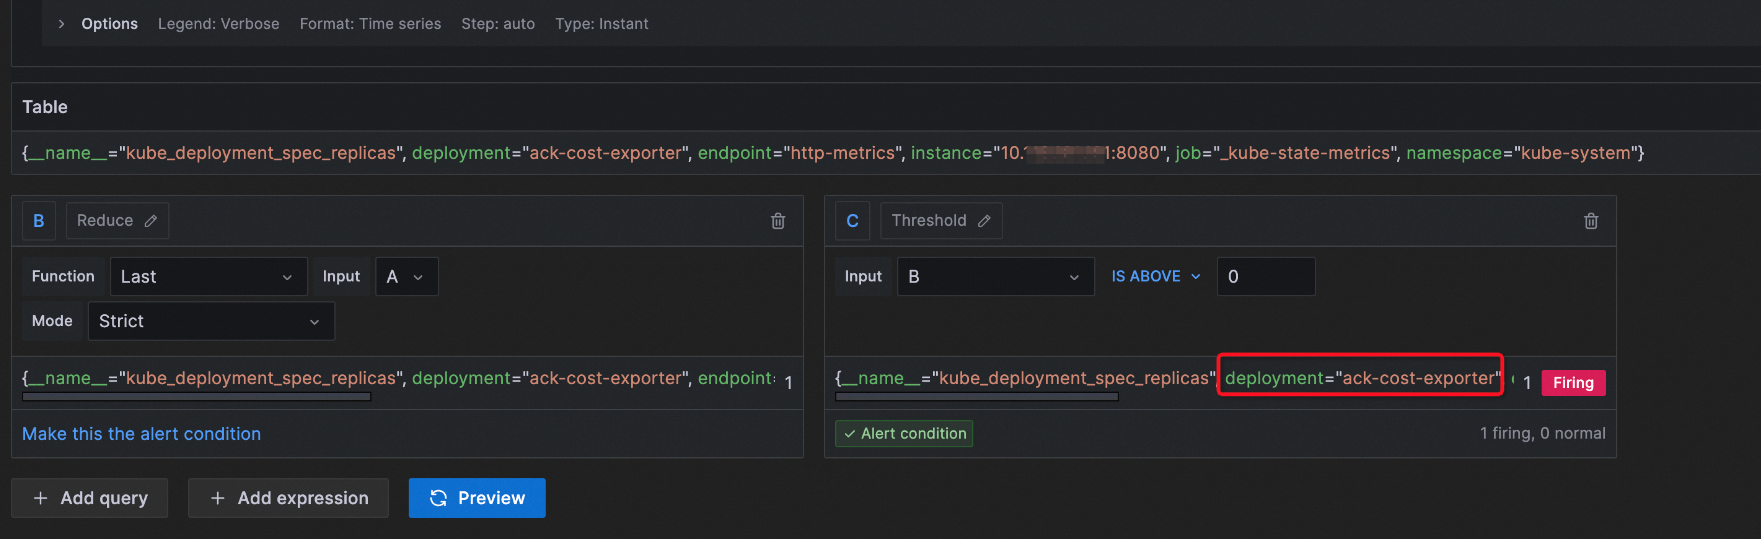This screenshot has width=1761, height=539.
Task: Open the Mode dropdown showing Strict
Action: click(210, 321)
